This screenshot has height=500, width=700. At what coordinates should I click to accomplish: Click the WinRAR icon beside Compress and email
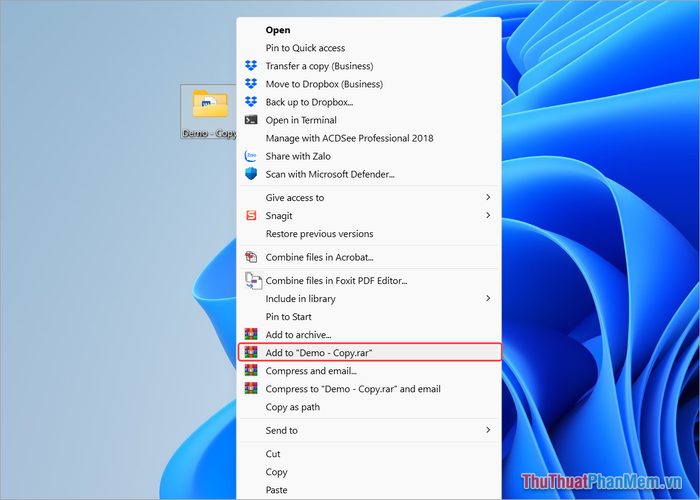251,370
